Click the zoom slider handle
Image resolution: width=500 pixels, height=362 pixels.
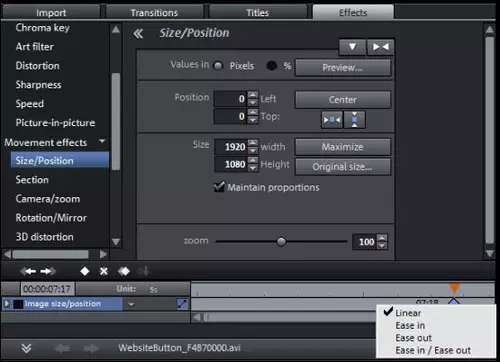pyautogui.click(x=281, y=242)
